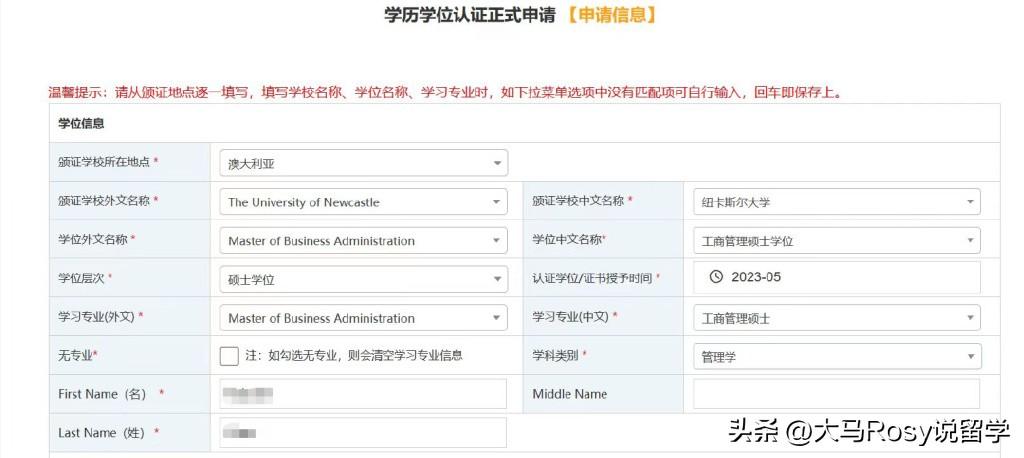Viewport: 1024px width, 458px height.
Task: Expand the 学科类别 dropdown arrow
Action: point(969,357)
